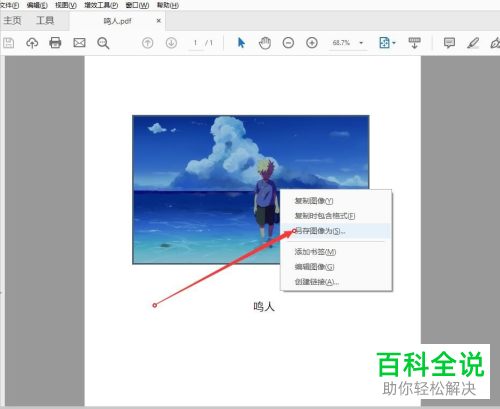500x409 pixels.
Task: Switch to the 工具 tab
Action: point(45,21)
